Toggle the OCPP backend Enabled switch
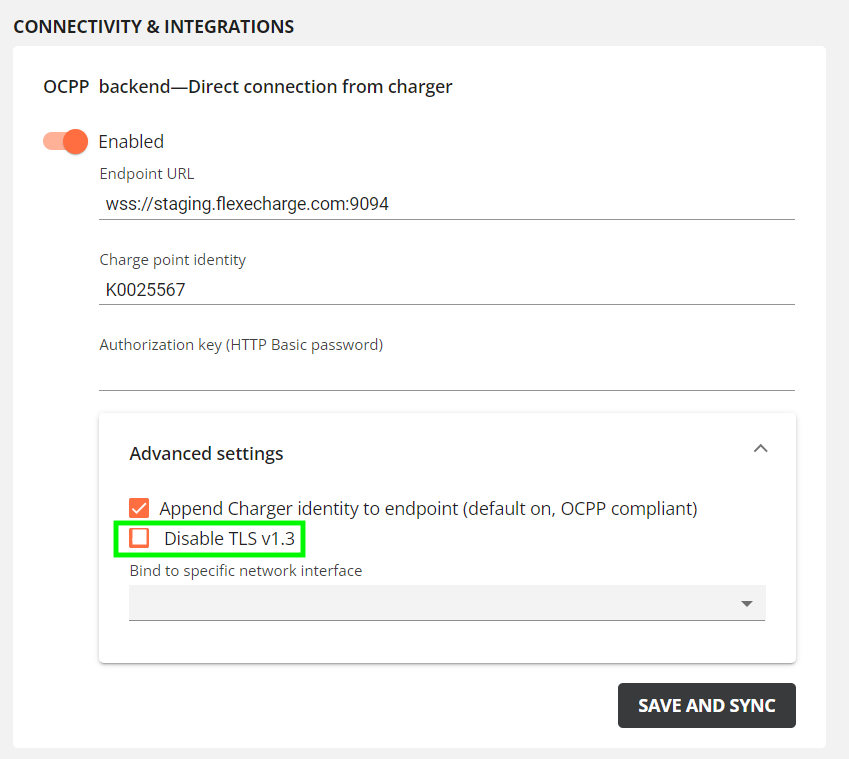Viewport: 849px width, 759px height. 66,142
